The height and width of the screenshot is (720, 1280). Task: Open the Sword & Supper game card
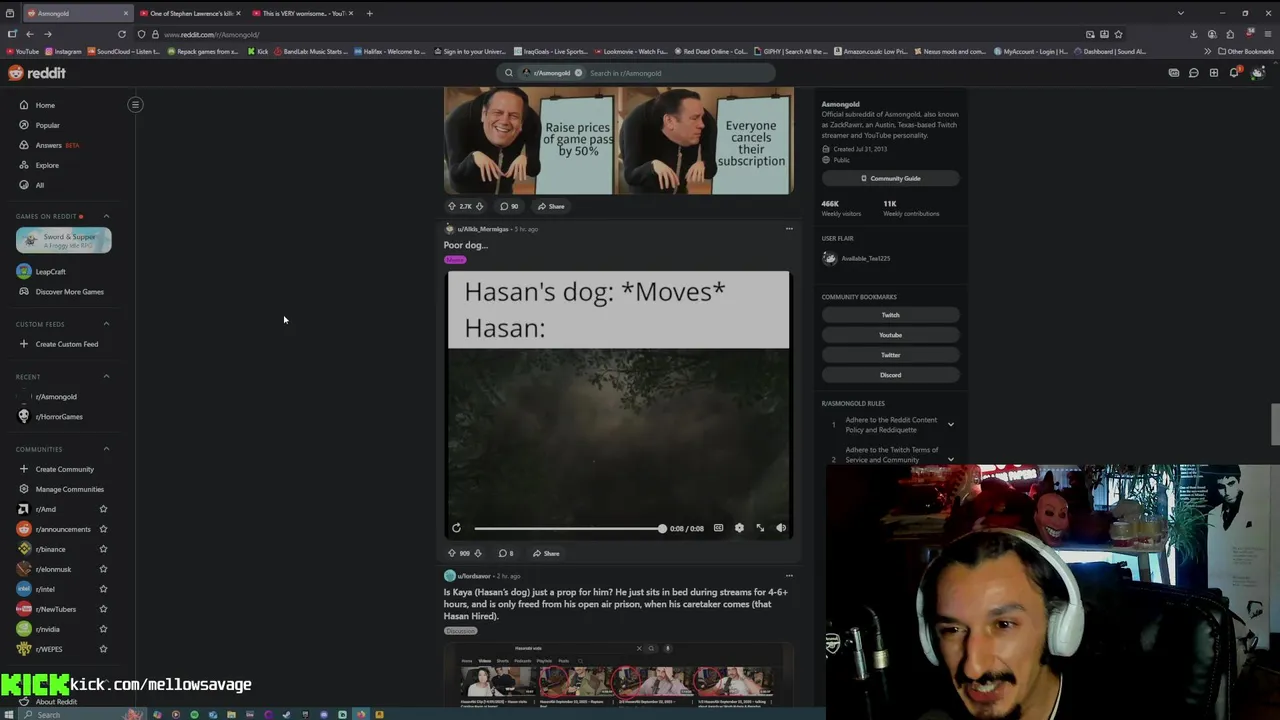(x=63, y=240)
